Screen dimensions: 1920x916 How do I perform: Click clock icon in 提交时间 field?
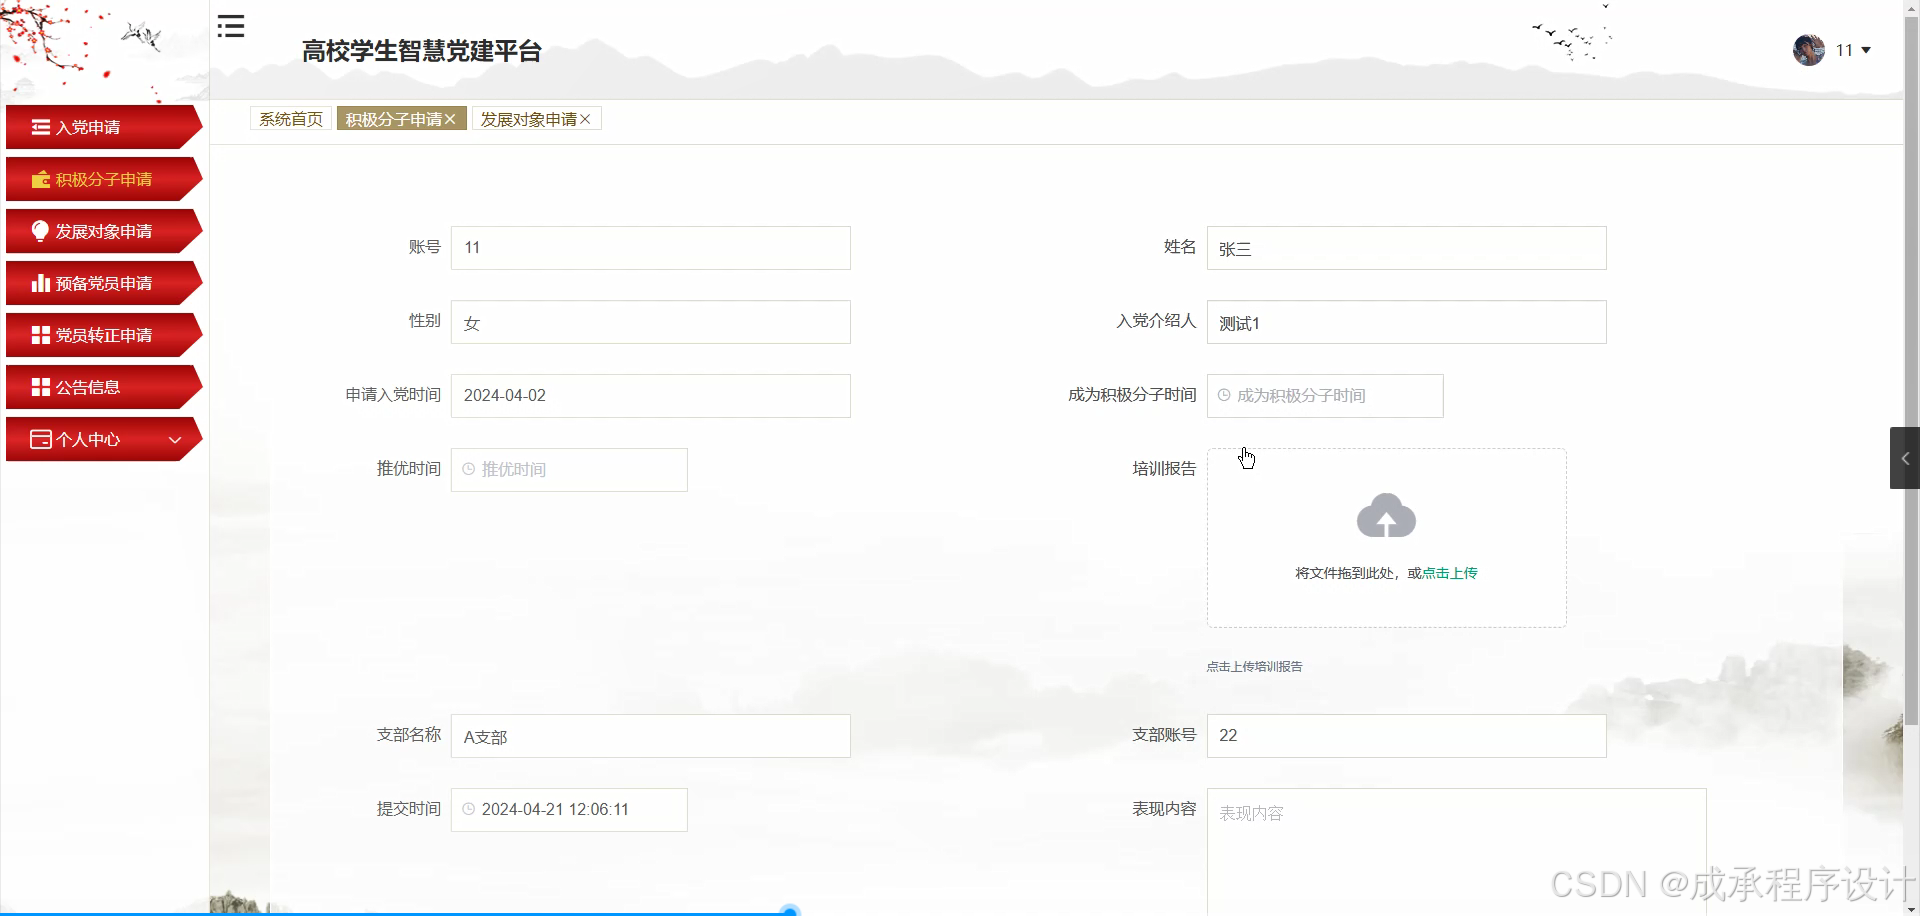tap(468, 809)
